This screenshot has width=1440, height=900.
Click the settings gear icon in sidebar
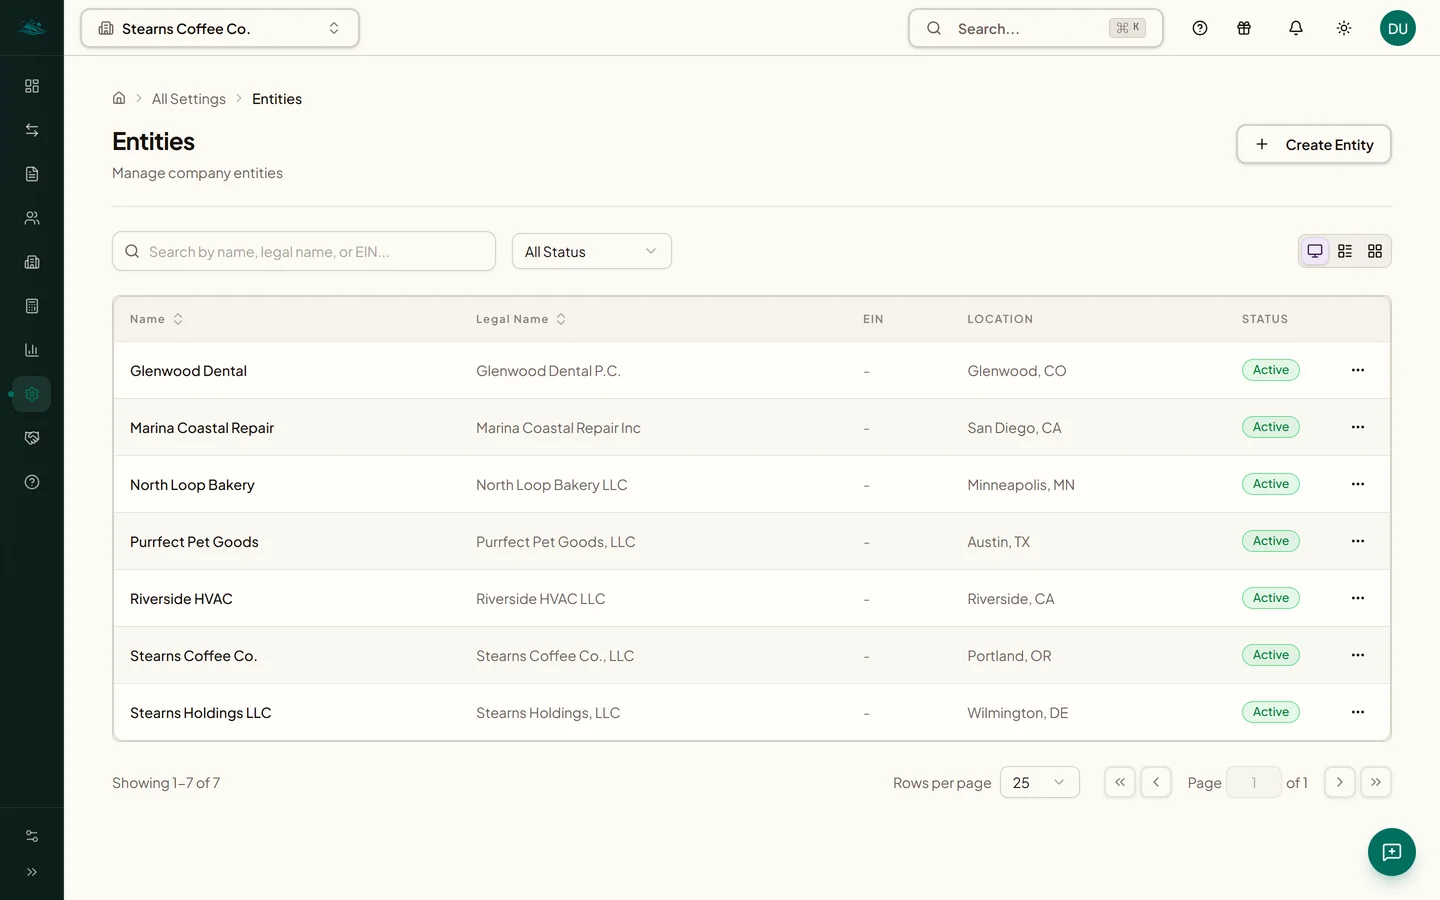click(x=32, y=394)
